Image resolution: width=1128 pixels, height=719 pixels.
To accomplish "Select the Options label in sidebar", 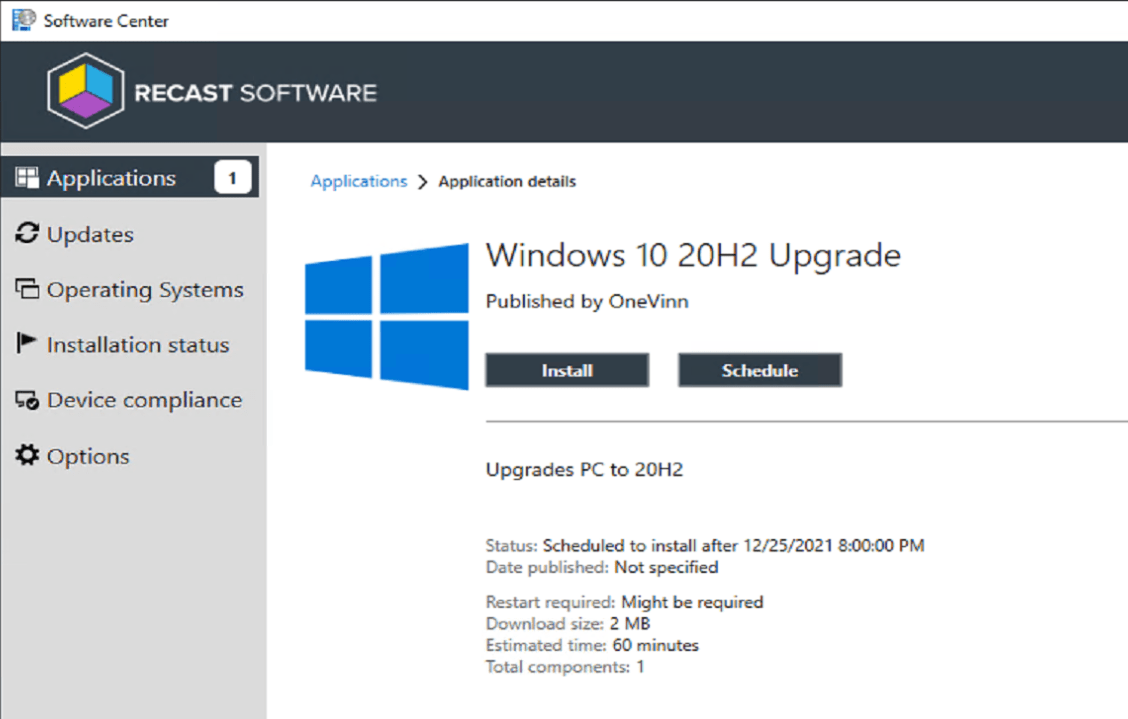I will 88,456.
